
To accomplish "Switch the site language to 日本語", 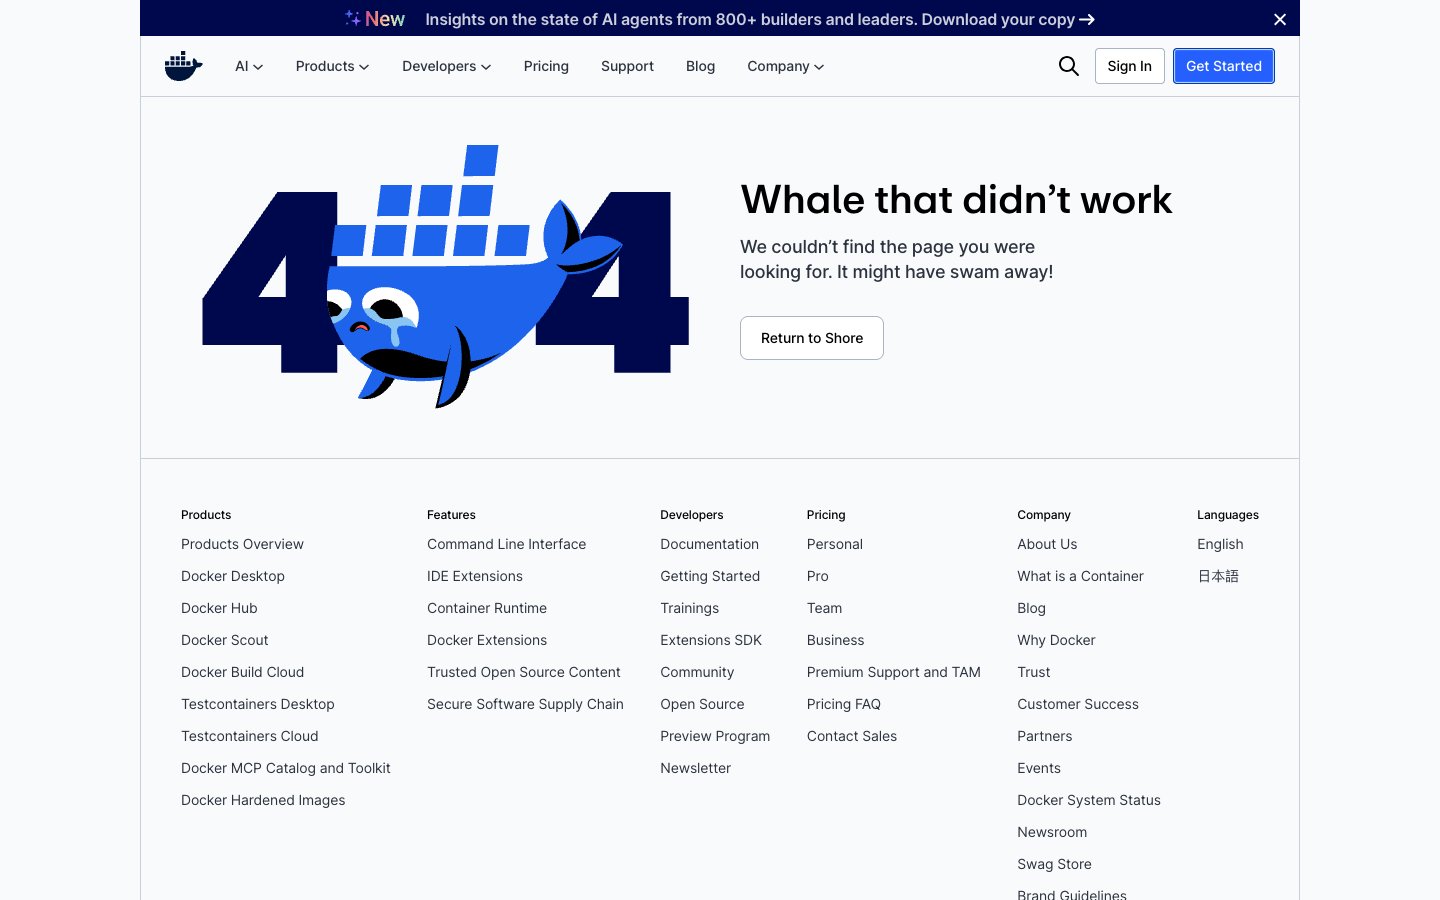I will pyautogui.click(x=1218, y=576).
